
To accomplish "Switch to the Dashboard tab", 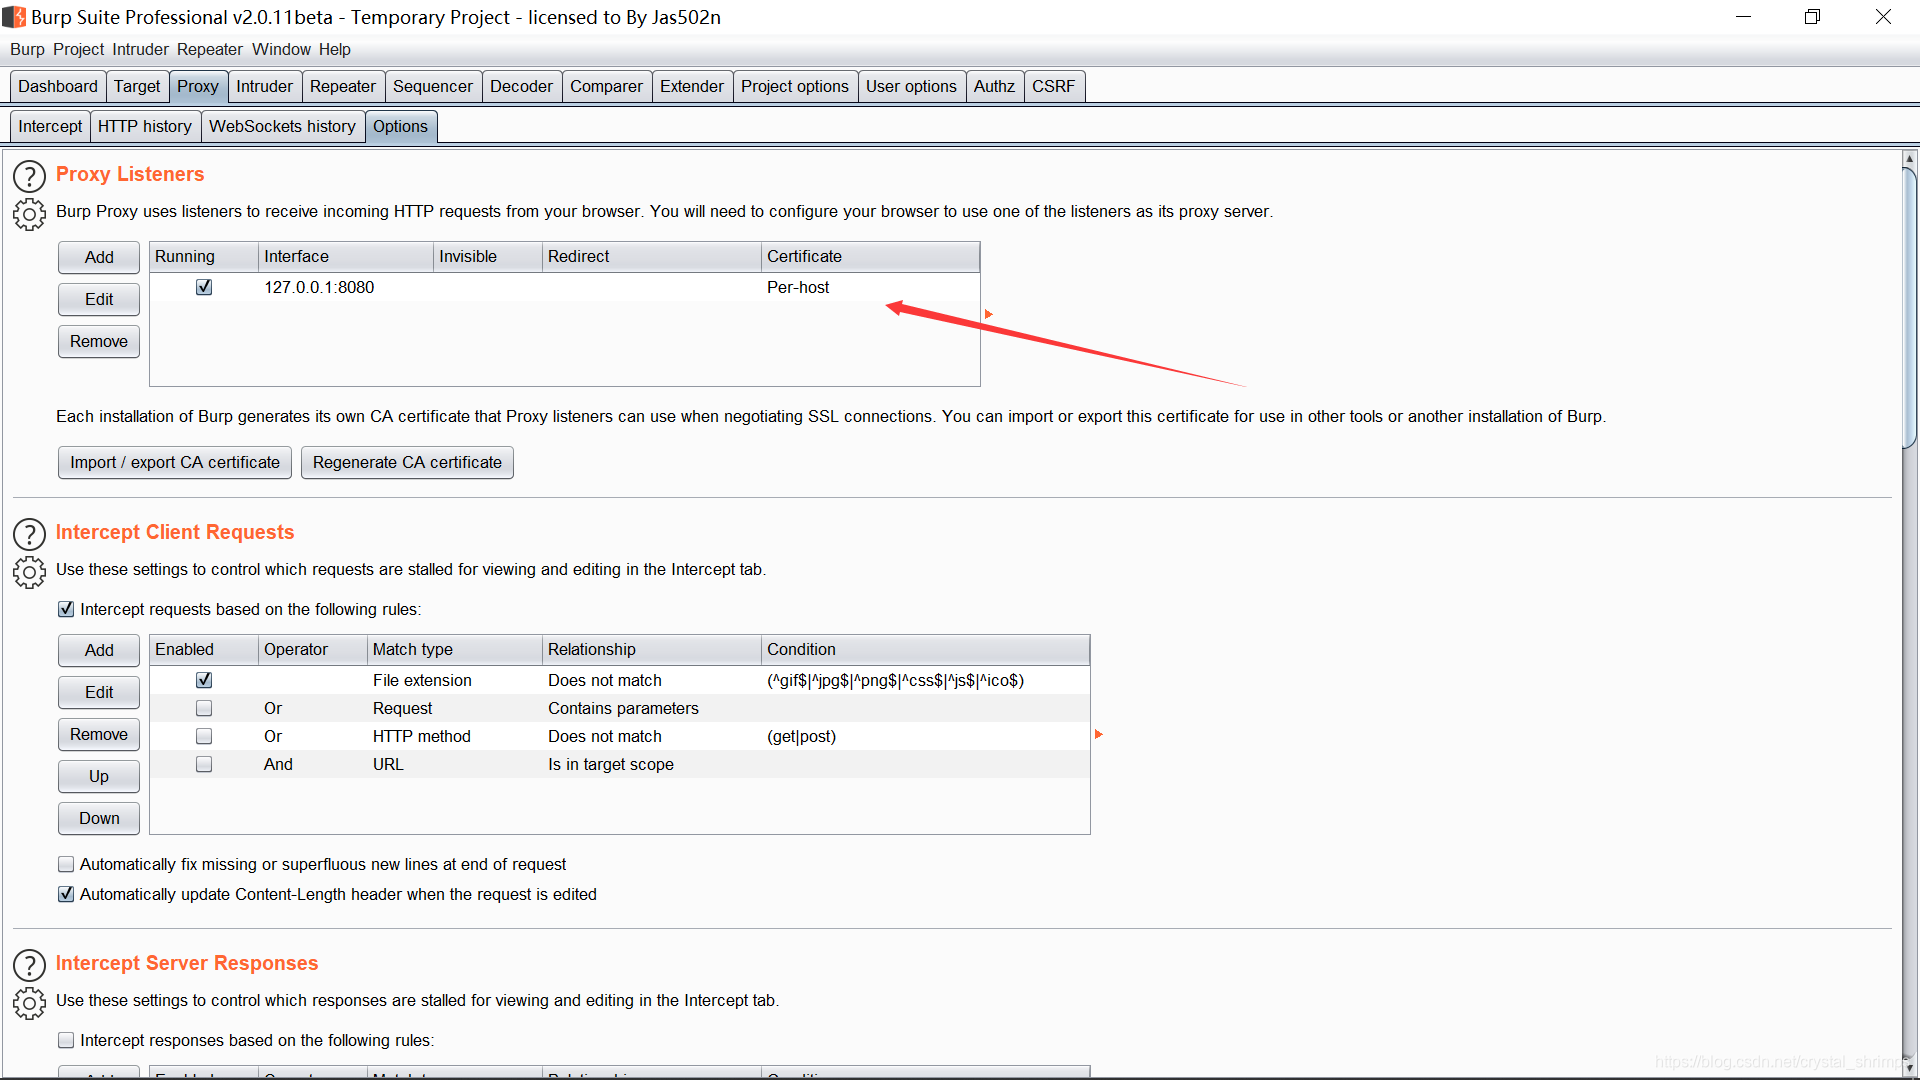I will click(x=58, y=86).
